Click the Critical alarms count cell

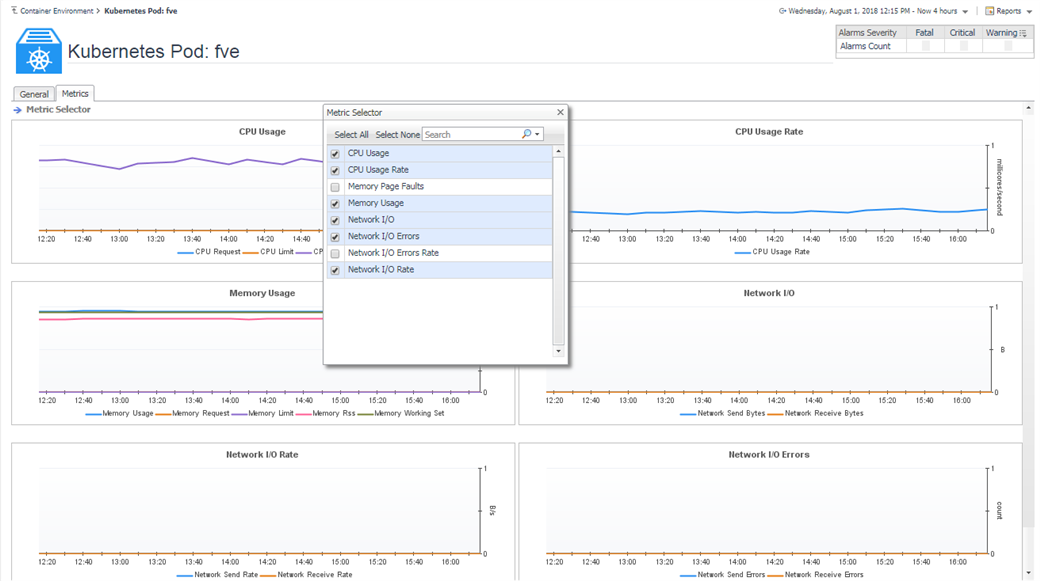962,46
